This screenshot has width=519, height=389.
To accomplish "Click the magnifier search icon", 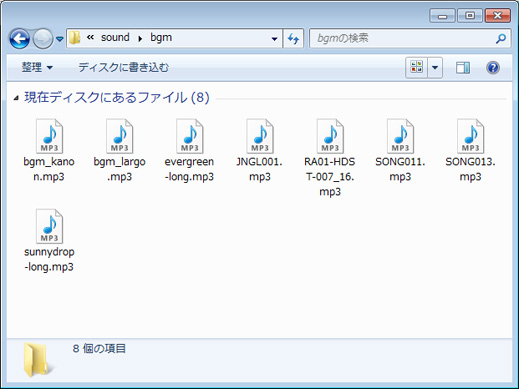I will 501,39.
